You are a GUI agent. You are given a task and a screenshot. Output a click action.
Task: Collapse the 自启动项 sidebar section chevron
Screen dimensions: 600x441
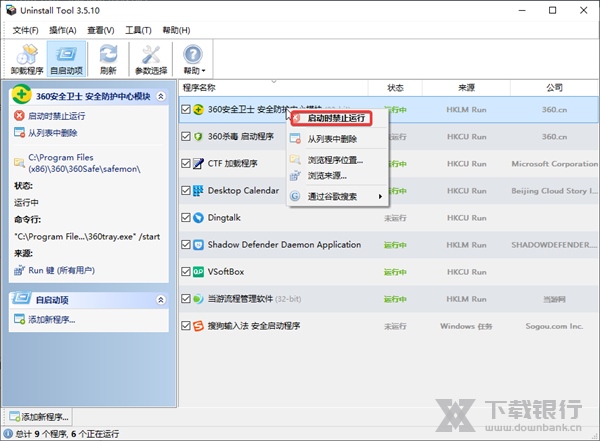(x=160, y=300)
